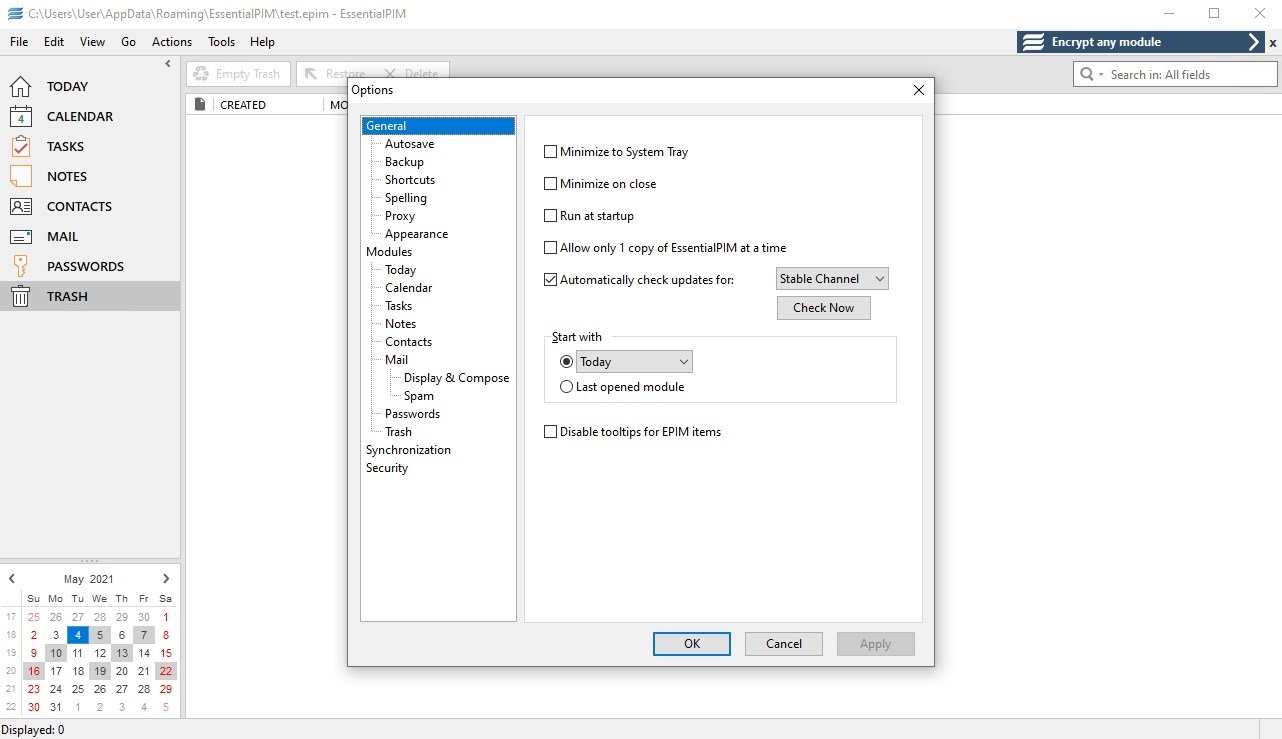Viewport: 1282px width, 739px height.
Task: Click Cancel in the Options dialog
Action: coord(784,644)
